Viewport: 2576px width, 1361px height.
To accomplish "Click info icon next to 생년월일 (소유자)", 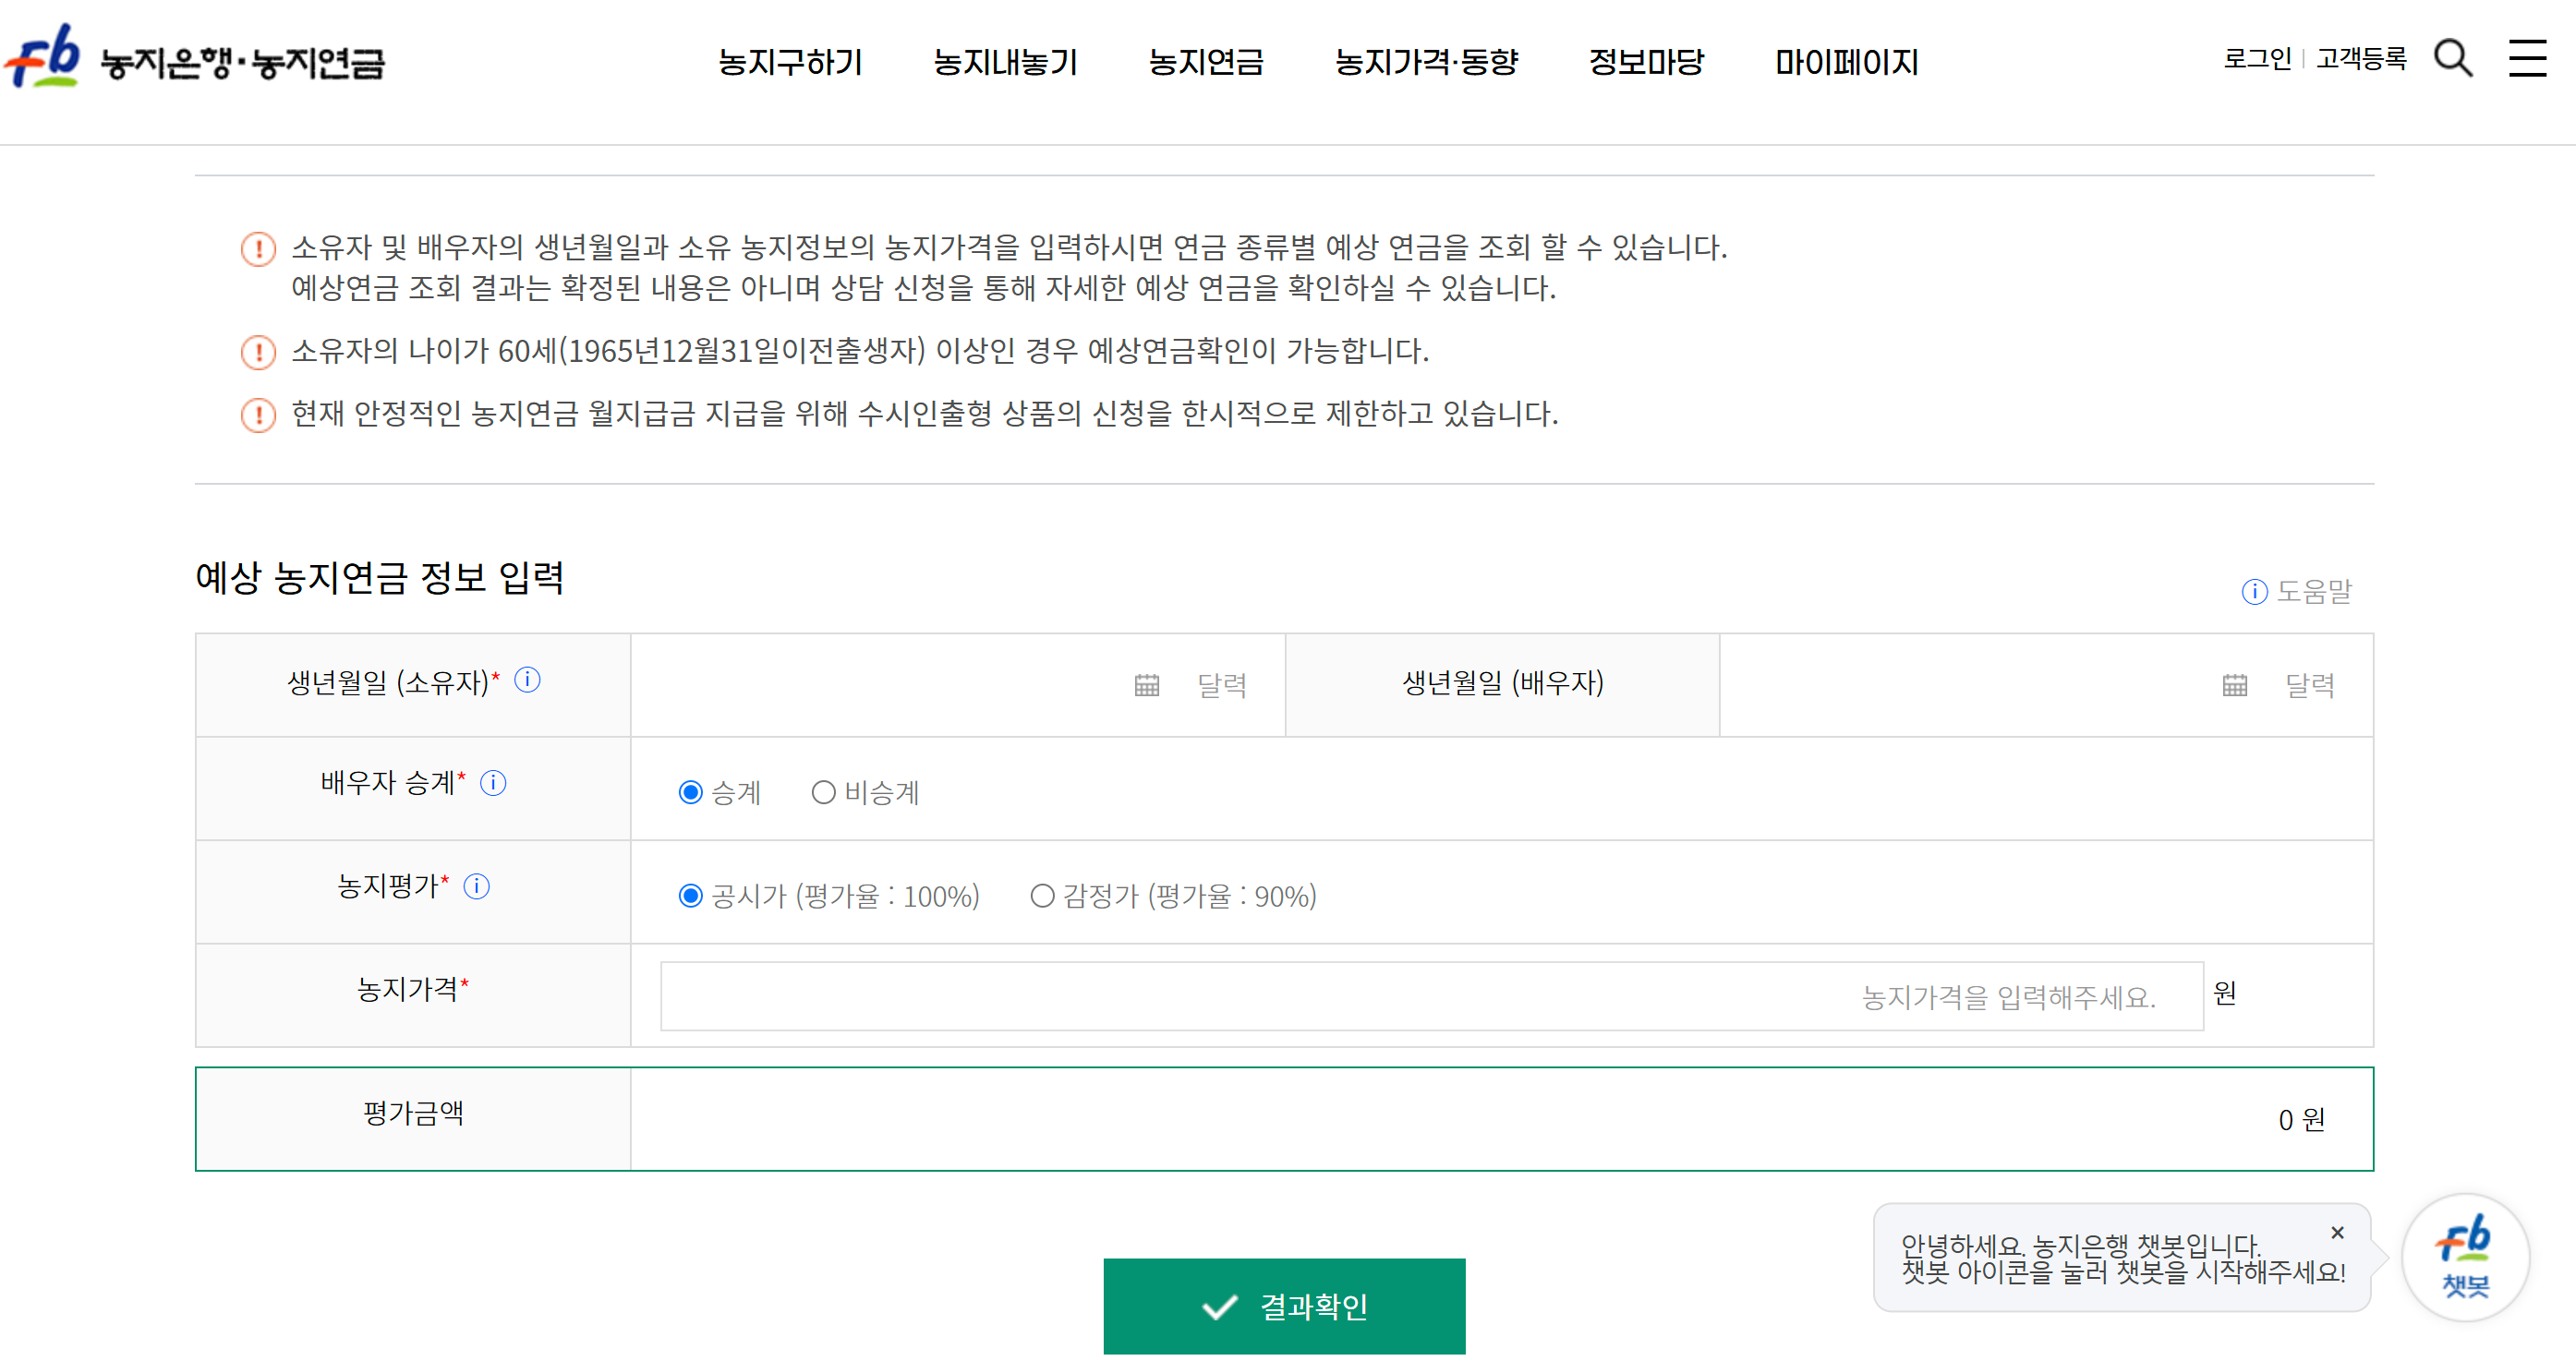I will 527,680.
